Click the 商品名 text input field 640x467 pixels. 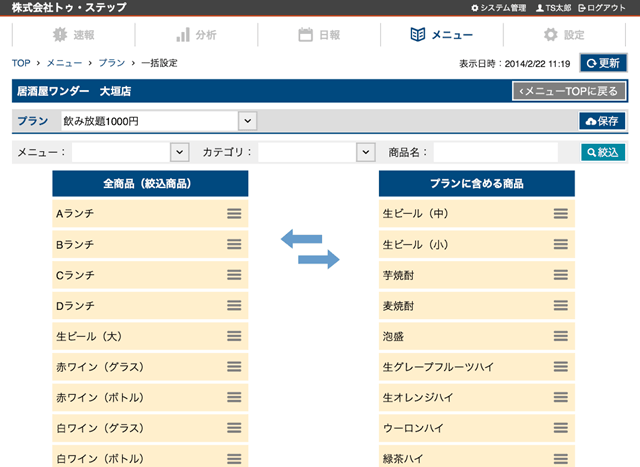click(x=495, y=152)
